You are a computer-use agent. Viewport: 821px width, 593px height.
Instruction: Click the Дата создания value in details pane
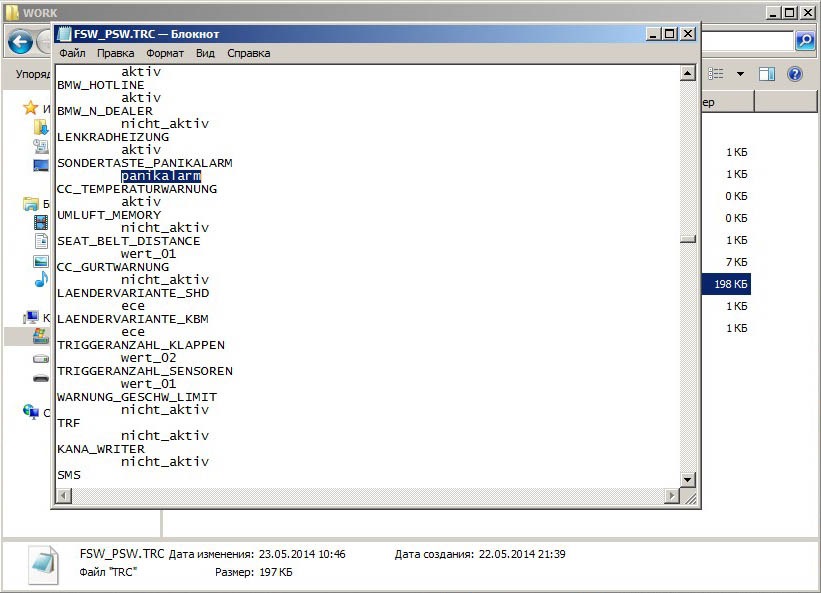click(522, 554)
